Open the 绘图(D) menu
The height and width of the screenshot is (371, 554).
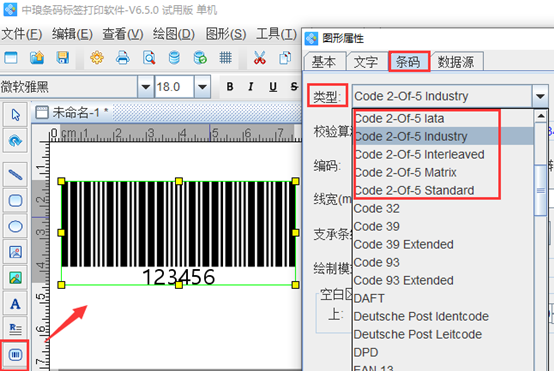point(173,34)
